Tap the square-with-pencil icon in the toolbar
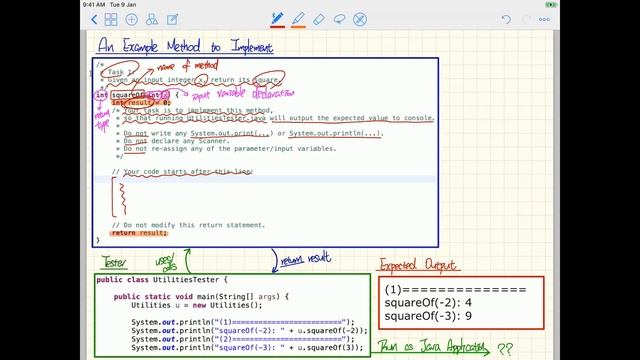Image resolution: width=640 pixels, height=360 pixels. (x=173, y=19)
